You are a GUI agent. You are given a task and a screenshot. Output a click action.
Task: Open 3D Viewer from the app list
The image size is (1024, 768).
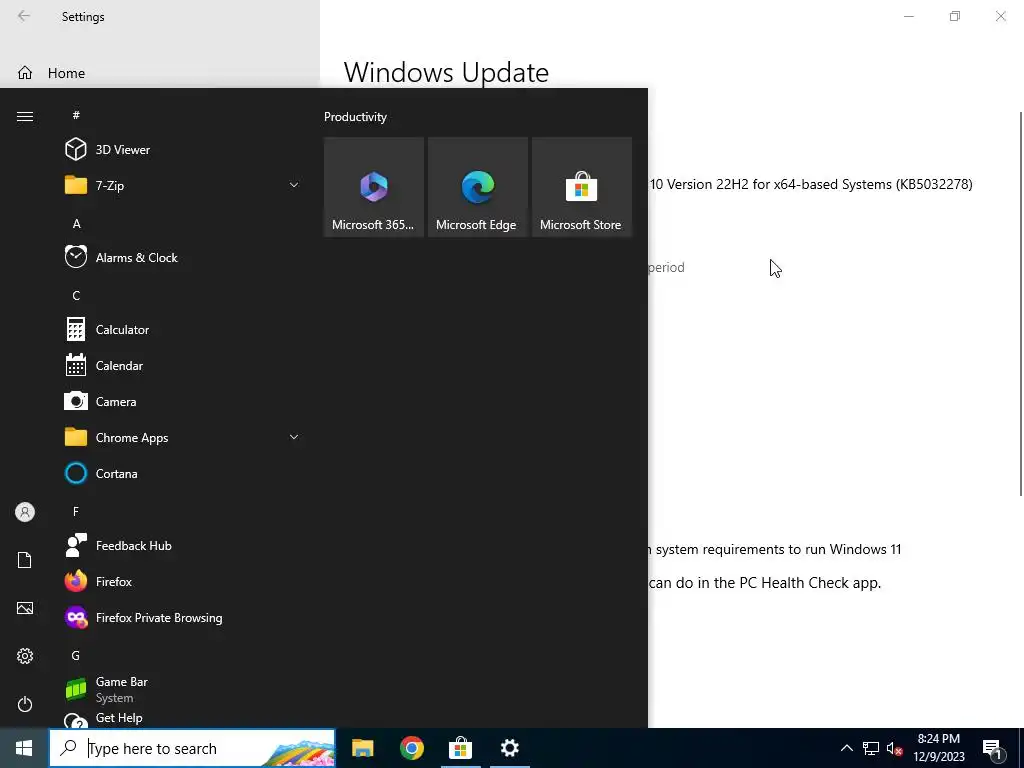point(183,150)
